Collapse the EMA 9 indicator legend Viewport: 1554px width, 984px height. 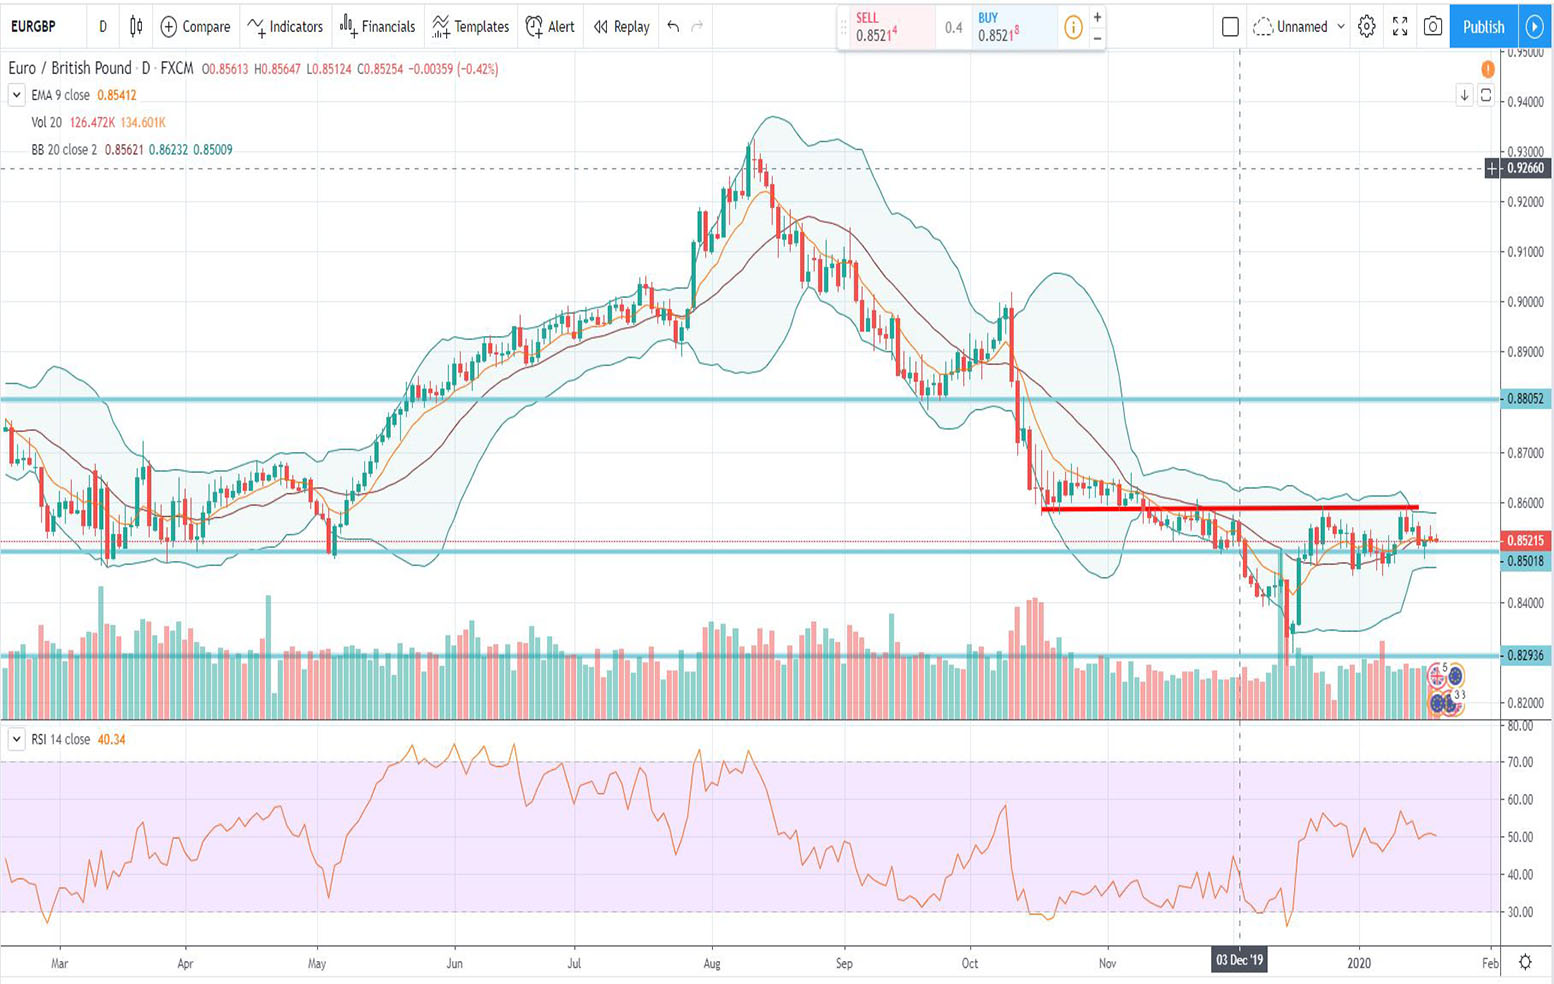pyautogui.click(x=16, y=95)
